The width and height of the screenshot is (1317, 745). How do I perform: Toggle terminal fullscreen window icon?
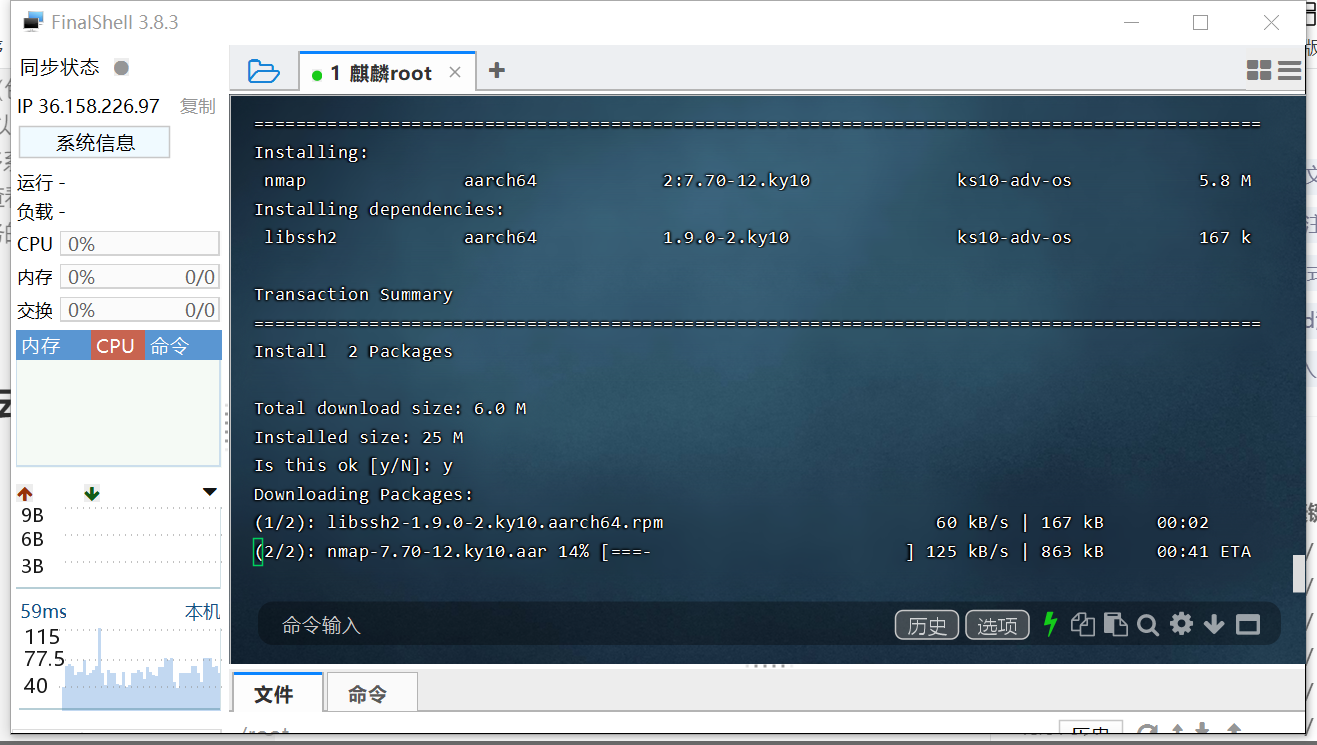tap(1247, 625)
